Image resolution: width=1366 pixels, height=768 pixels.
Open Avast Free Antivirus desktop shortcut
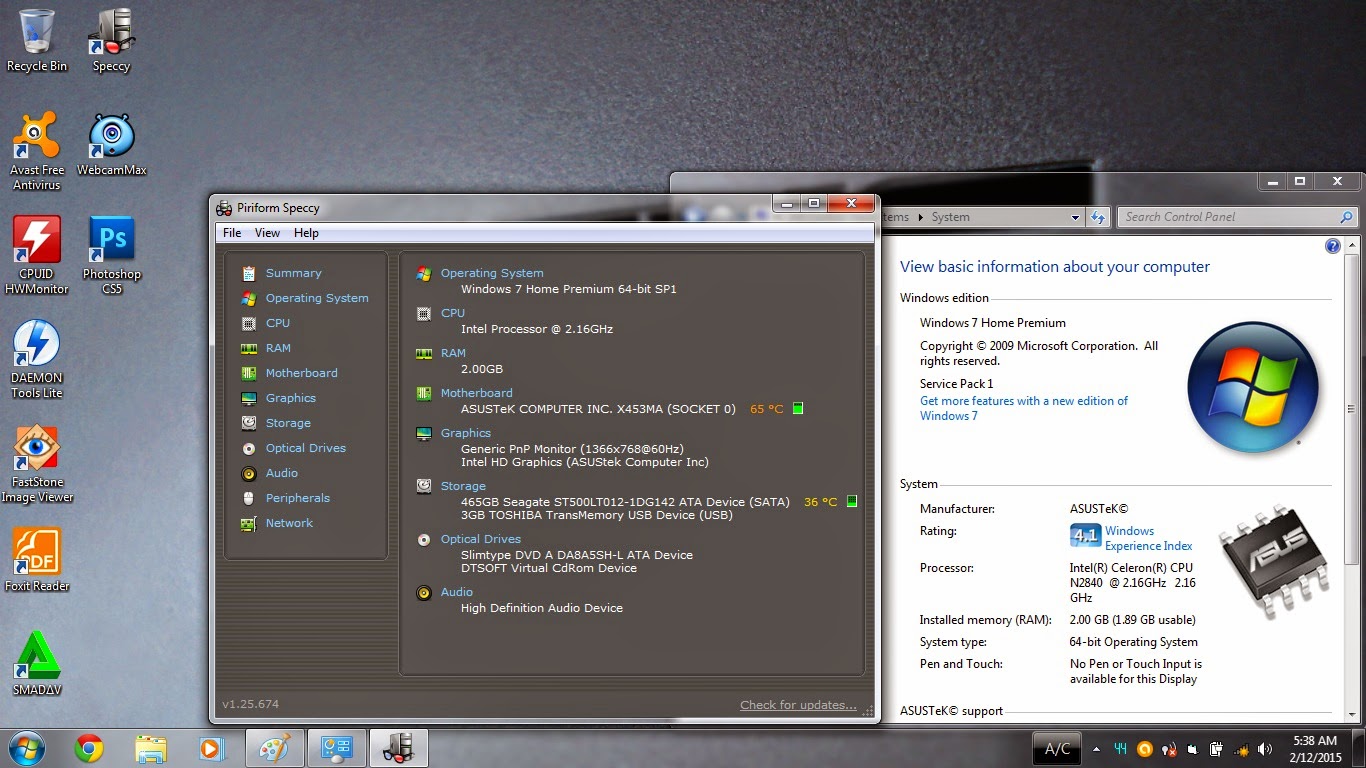coord(37,152)
